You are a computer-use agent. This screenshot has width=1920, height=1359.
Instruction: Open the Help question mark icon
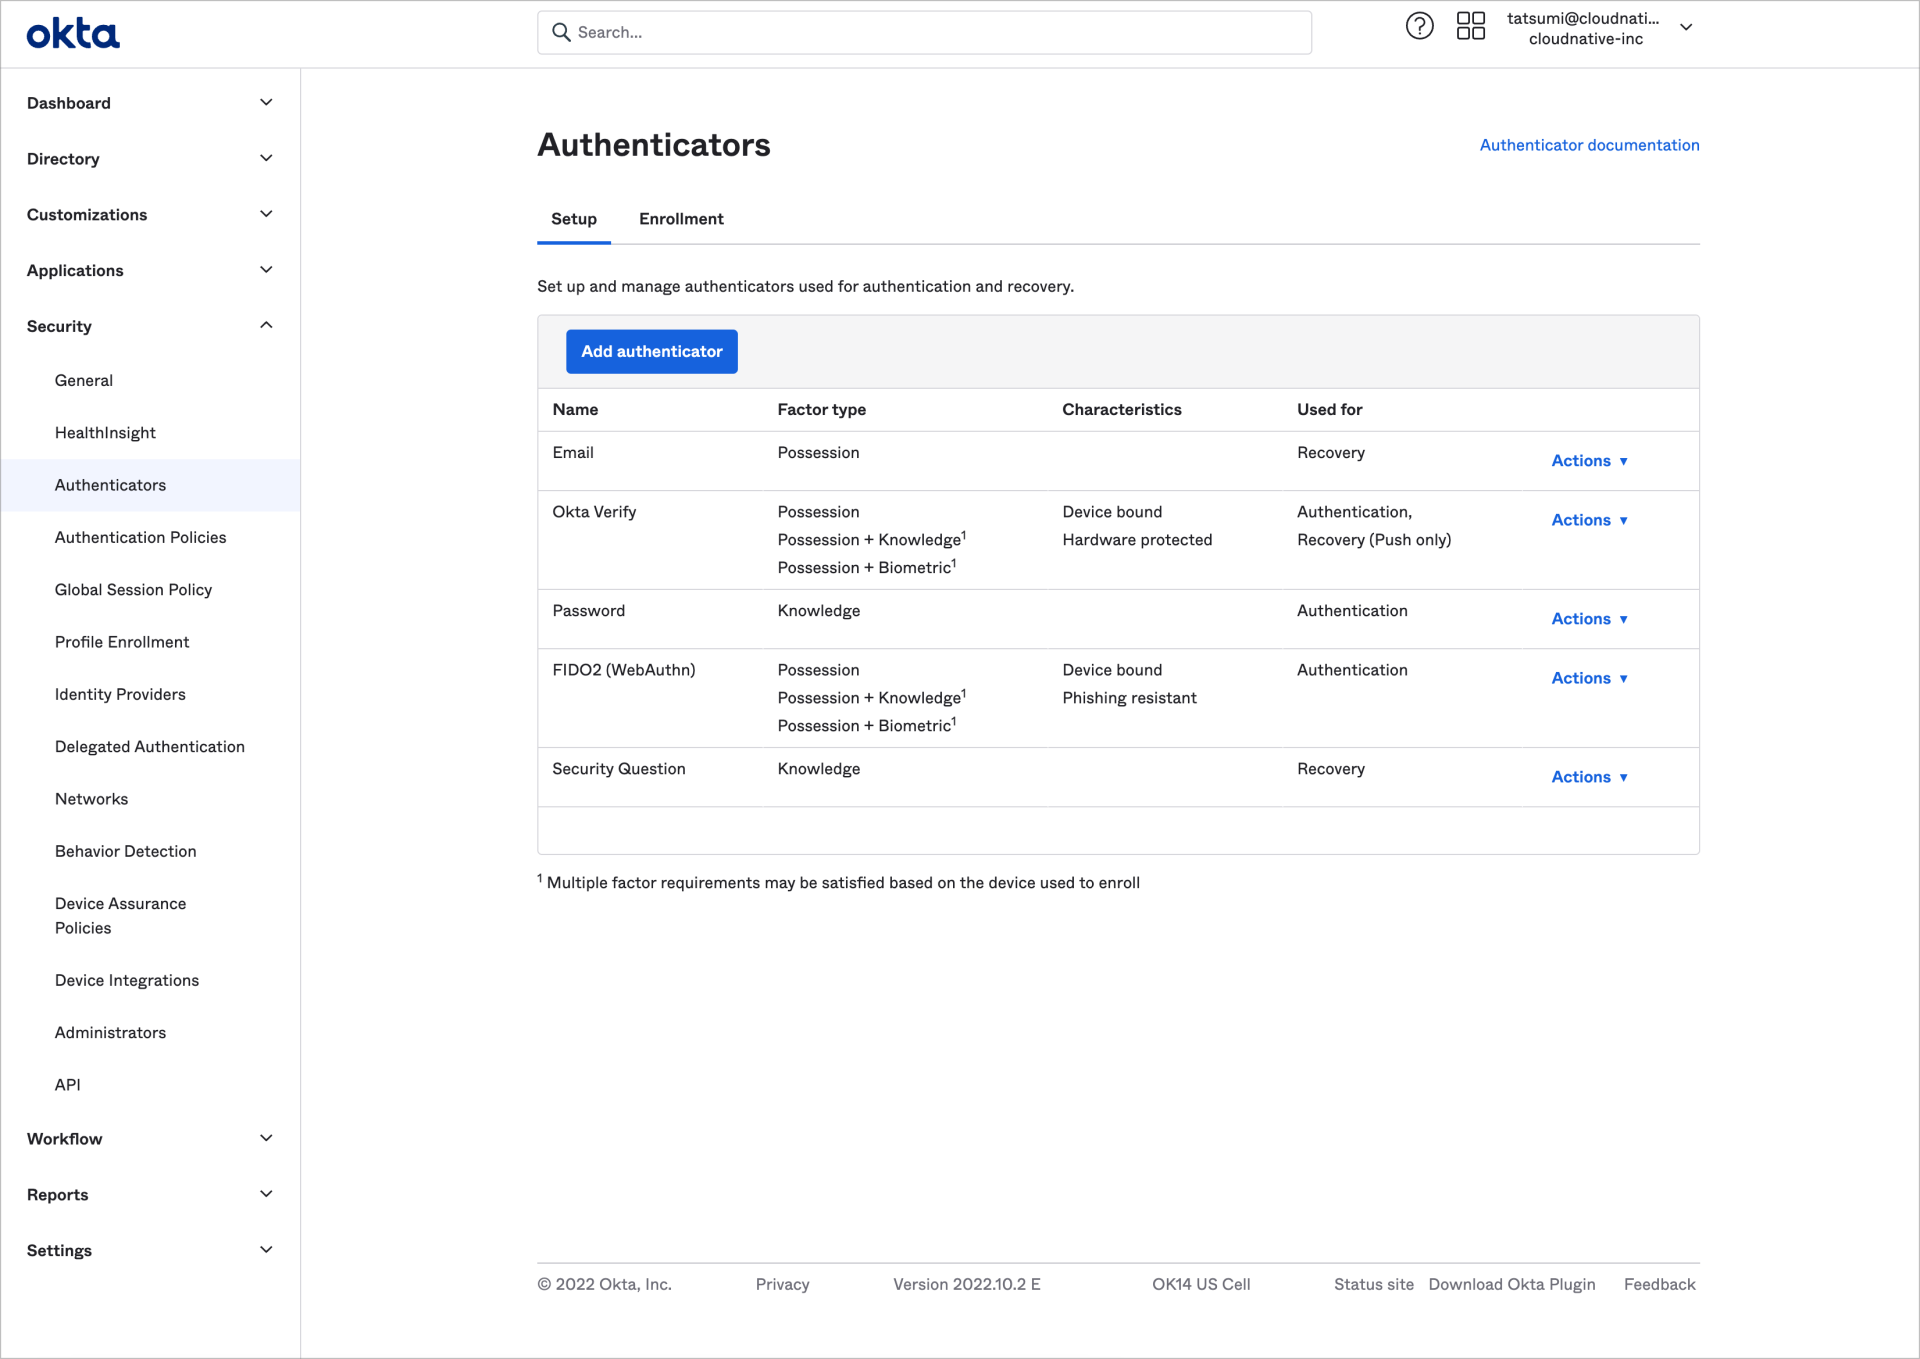[x=1419, y=26]
